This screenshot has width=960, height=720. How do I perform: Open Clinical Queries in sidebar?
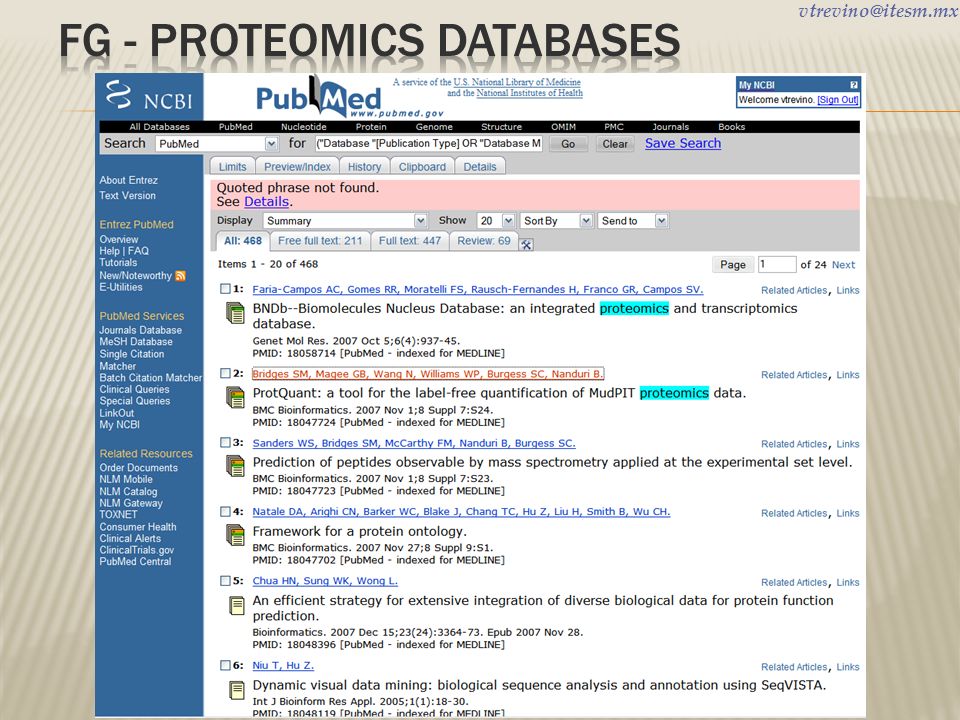click(x=135, y=389)
